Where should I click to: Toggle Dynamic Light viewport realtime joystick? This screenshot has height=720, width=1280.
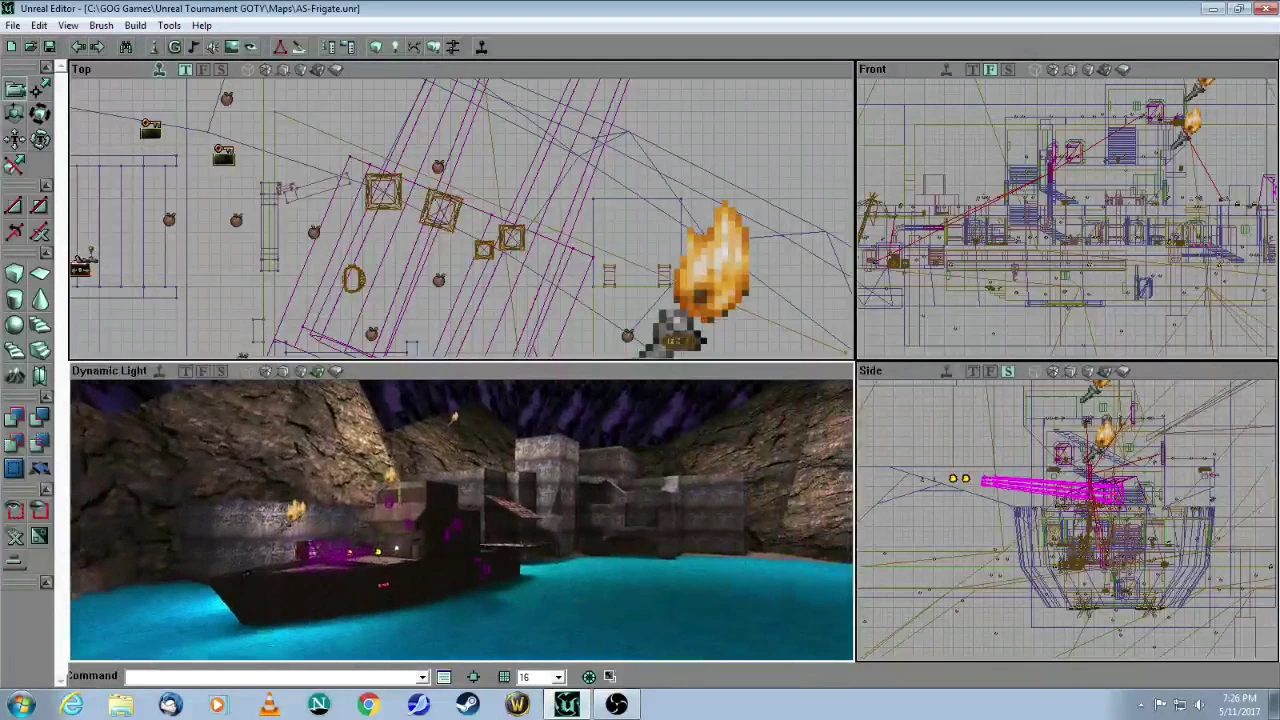159,371
